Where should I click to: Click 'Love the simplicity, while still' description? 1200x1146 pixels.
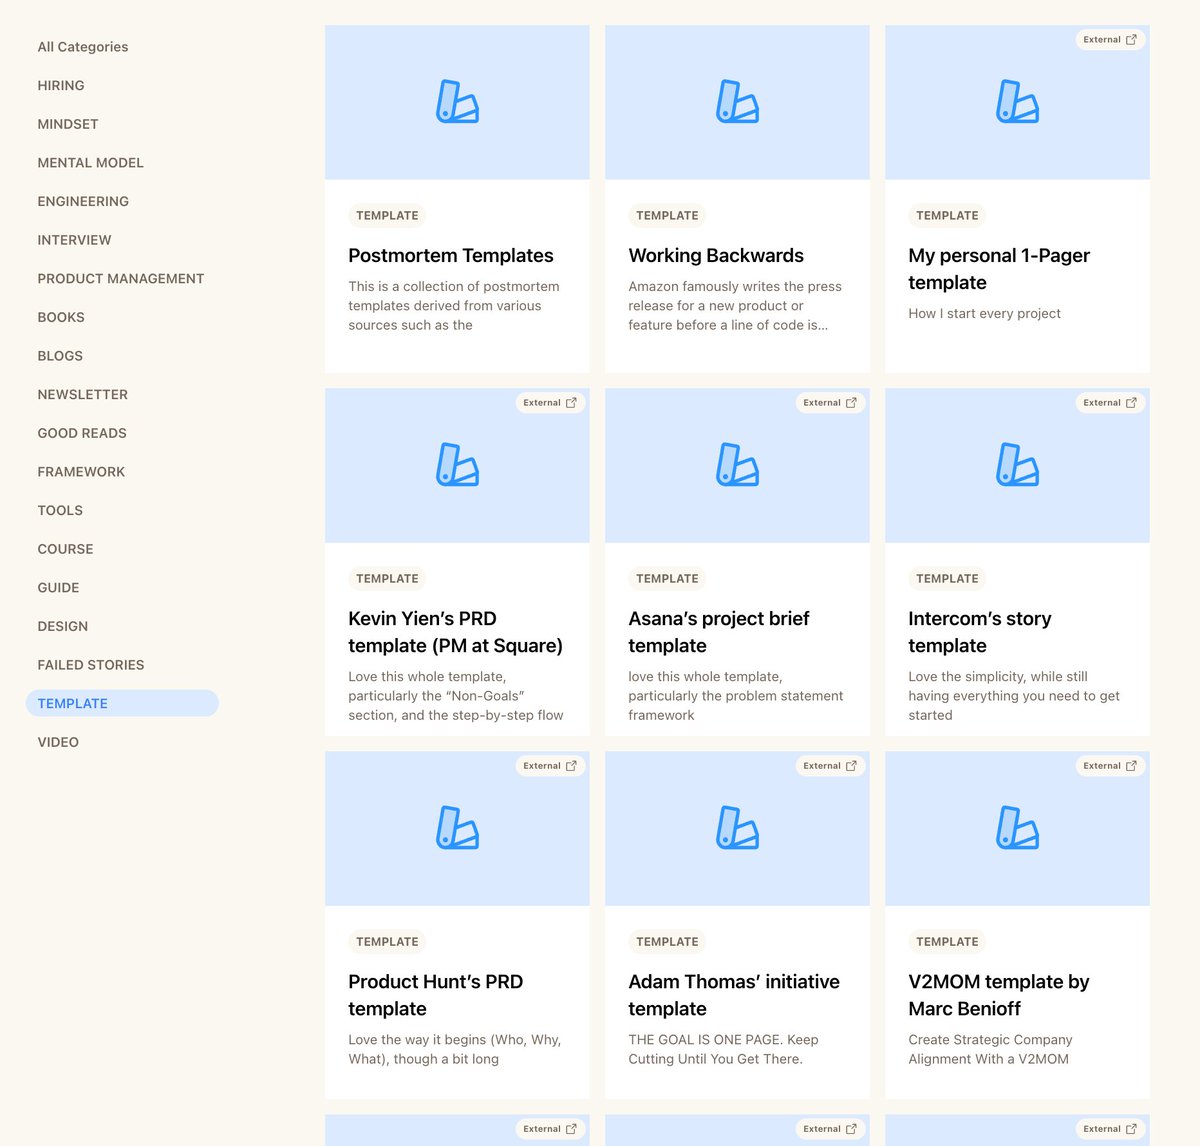pyautogui.click(x=1014, y=696)
